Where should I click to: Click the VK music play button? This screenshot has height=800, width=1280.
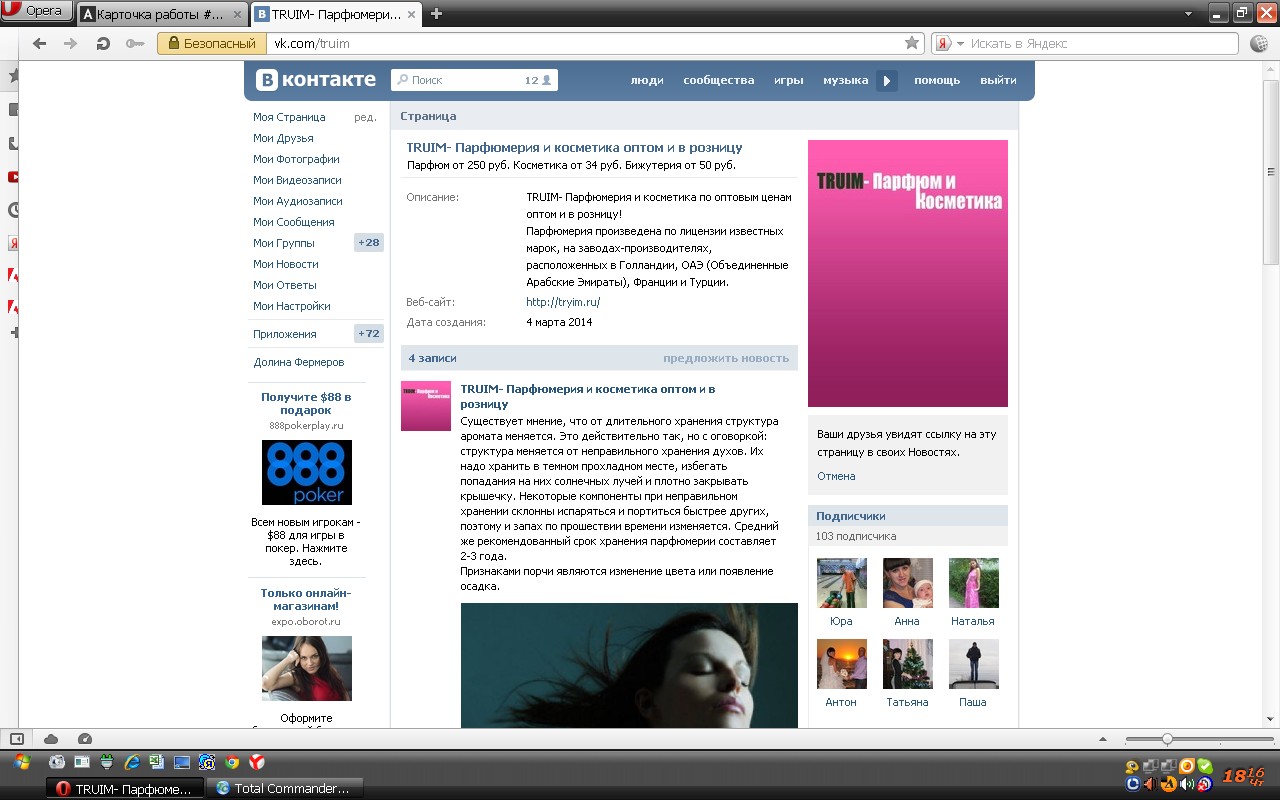point(887,81)
